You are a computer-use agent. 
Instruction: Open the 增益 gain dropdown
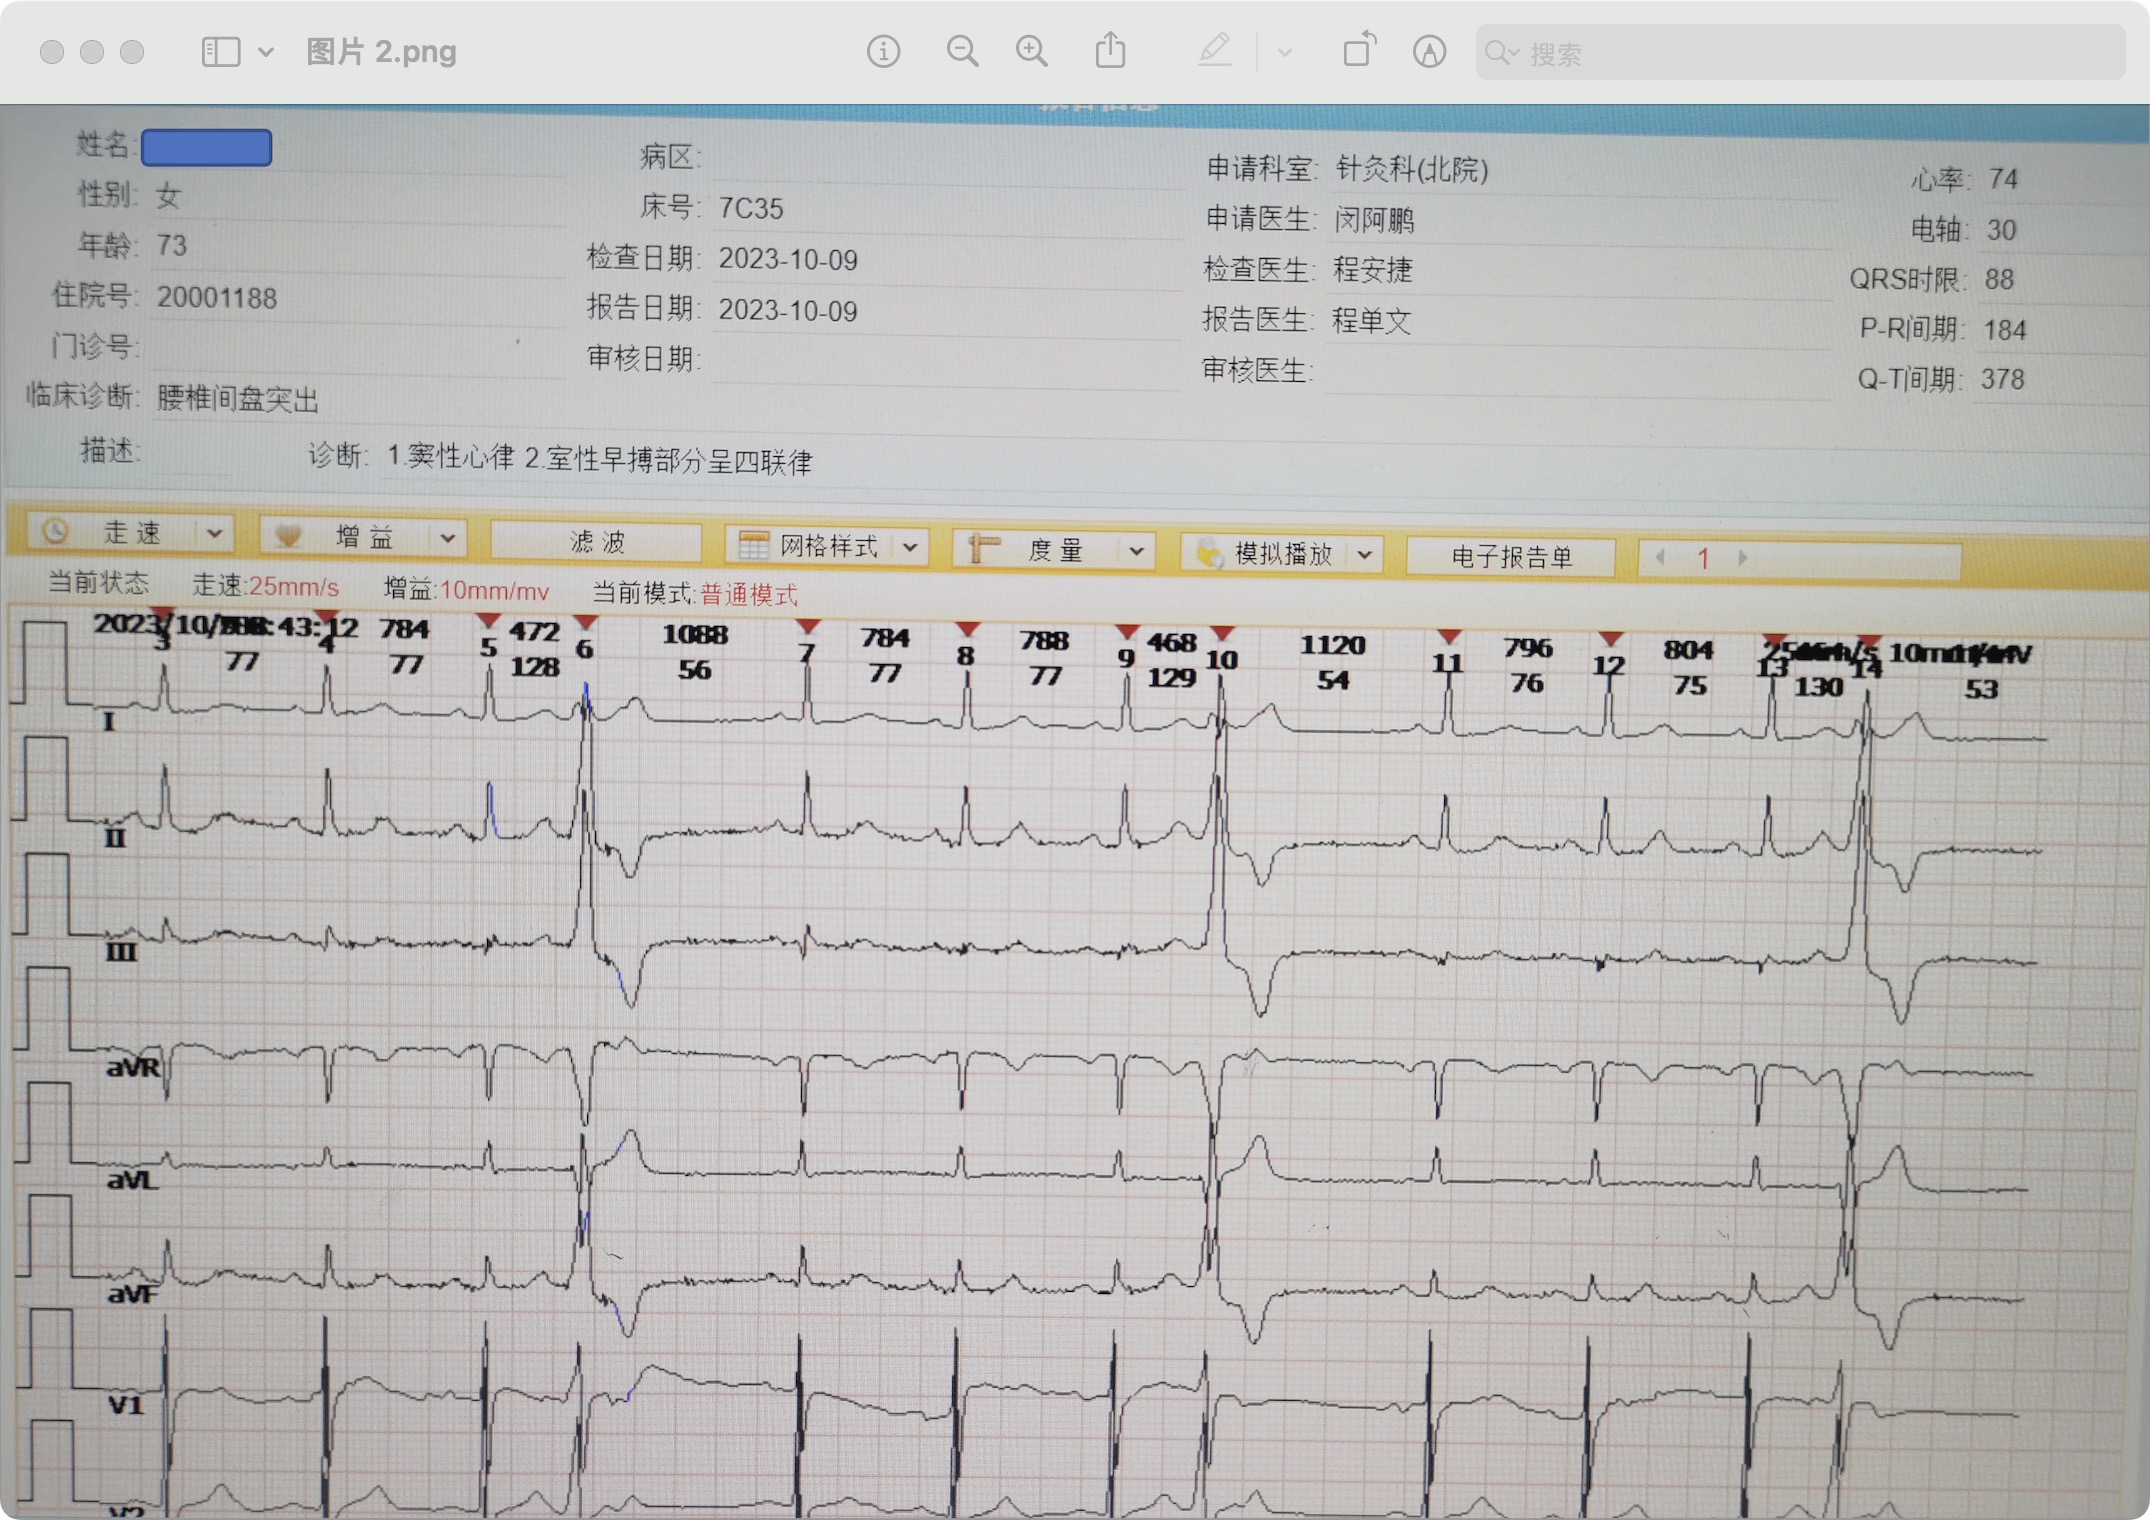(365, 537)
